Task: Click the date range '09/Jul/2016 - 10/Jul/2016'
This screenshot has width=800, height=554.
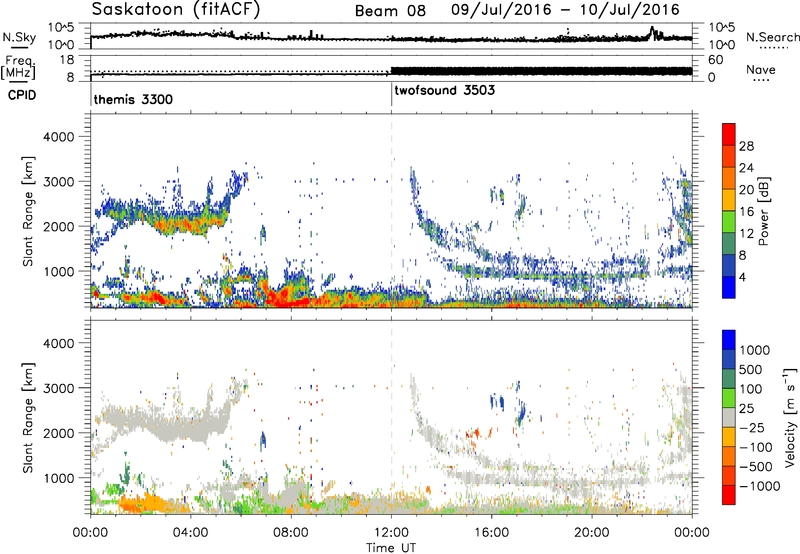Action: pos(565,10)
